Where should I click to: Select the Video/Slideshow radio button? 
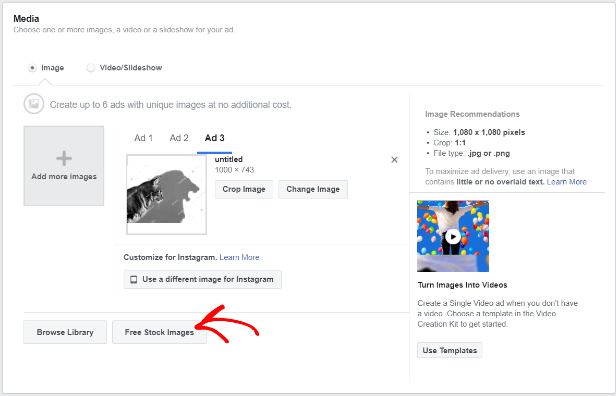pyautogui.click(x=91, y=68)
